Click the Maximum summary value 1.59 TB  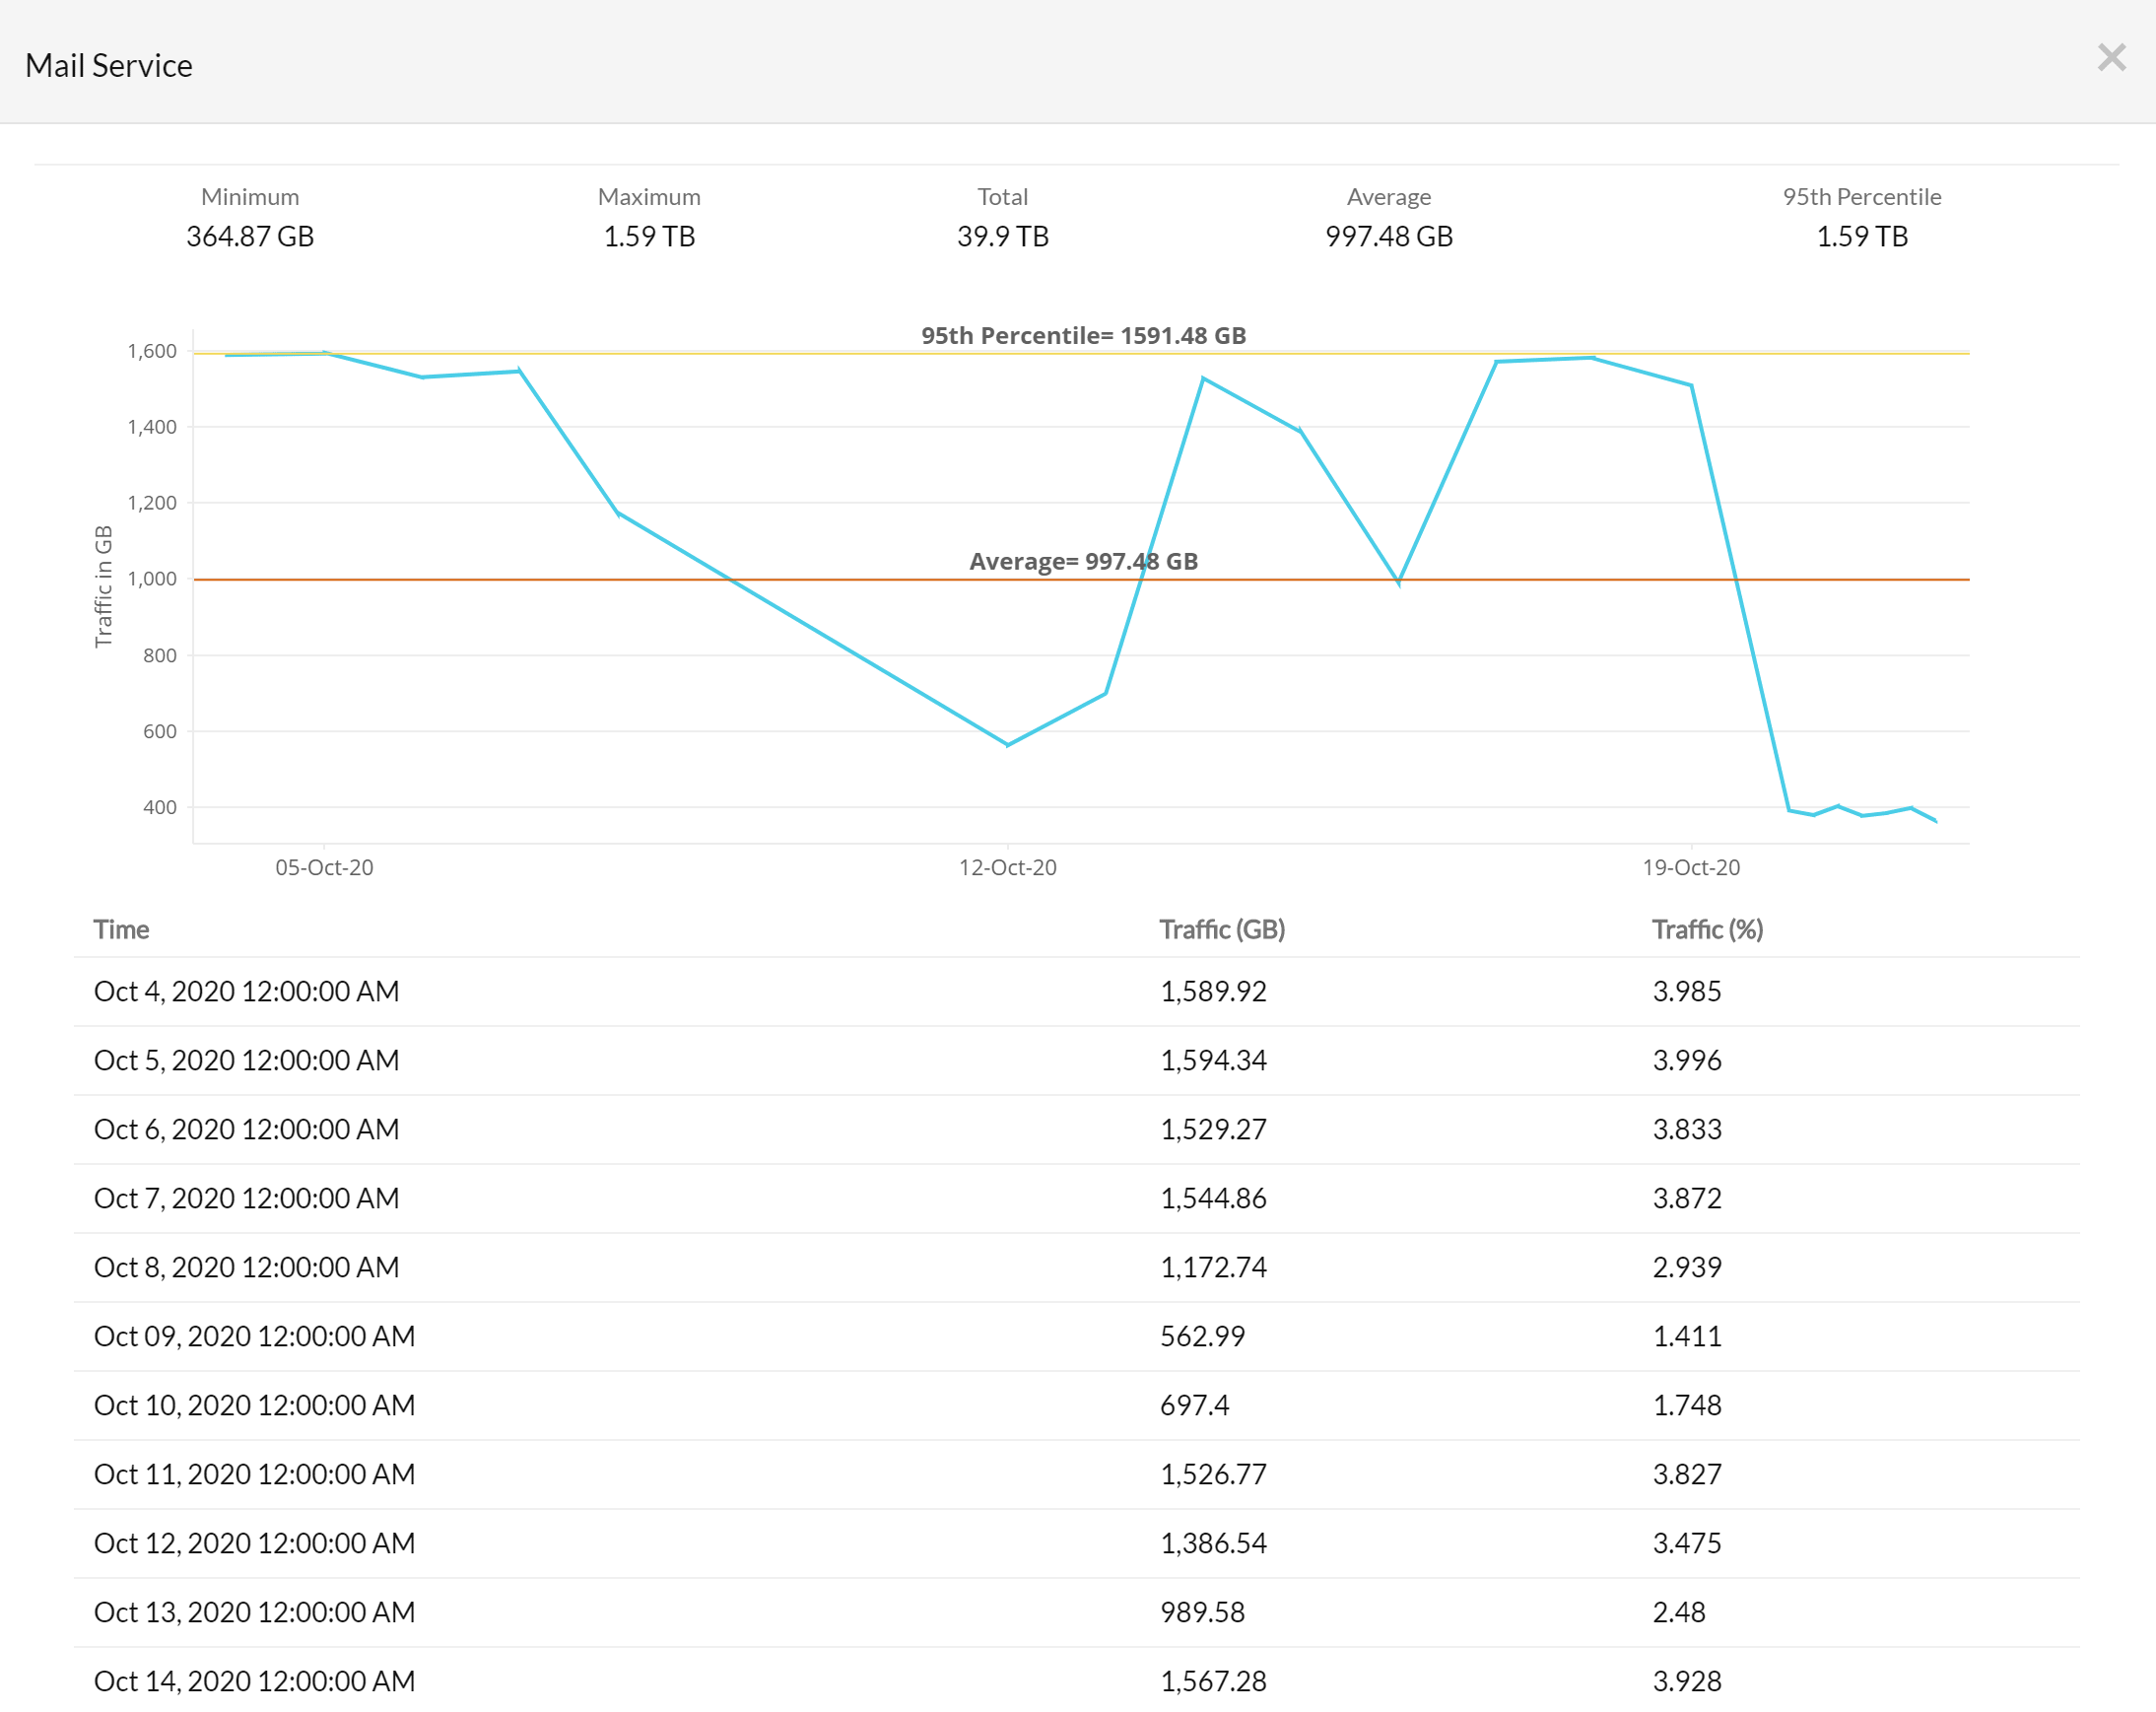coord(650,237)
